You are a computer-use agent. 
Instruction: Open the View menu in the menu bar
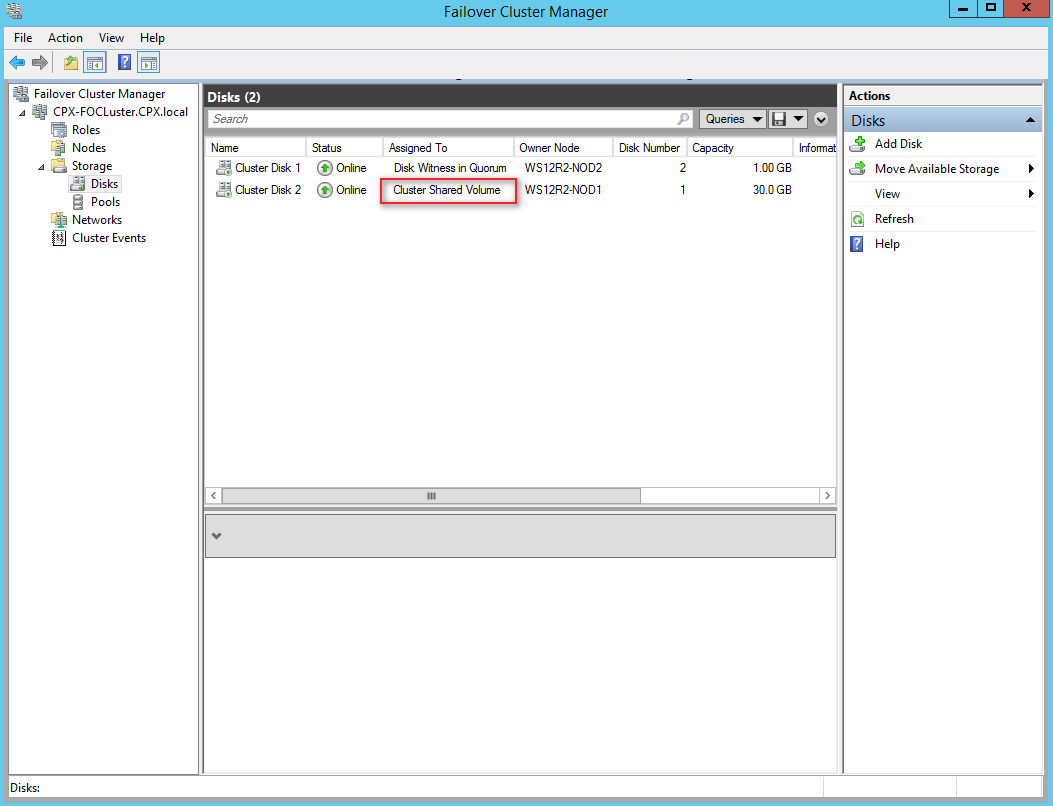pos(111,38)
